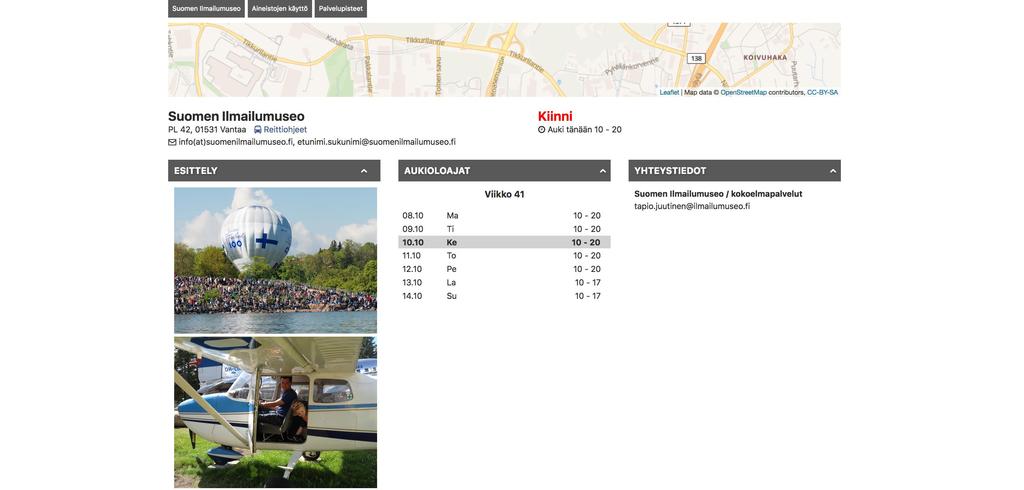Click the Auki tänään 10 - 20 text
The height and width of the screenshot is (490, 1024).
point(584,130)
